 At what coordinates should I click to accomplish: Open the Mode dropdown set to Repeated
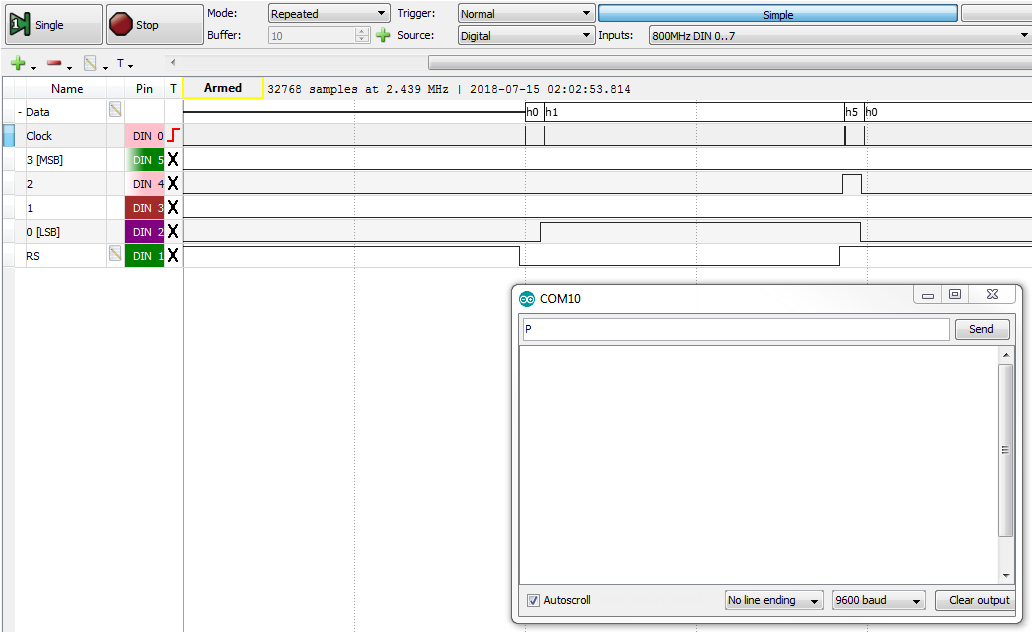329,13
